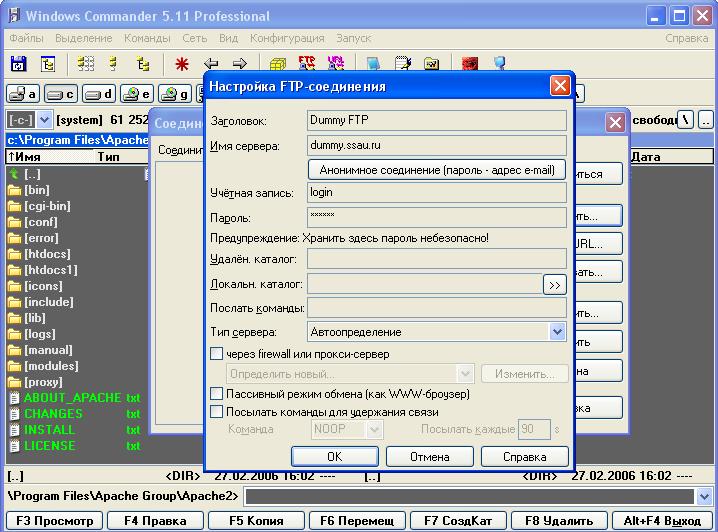Click the Alt+F4 Выход button

tap(662, 521)
